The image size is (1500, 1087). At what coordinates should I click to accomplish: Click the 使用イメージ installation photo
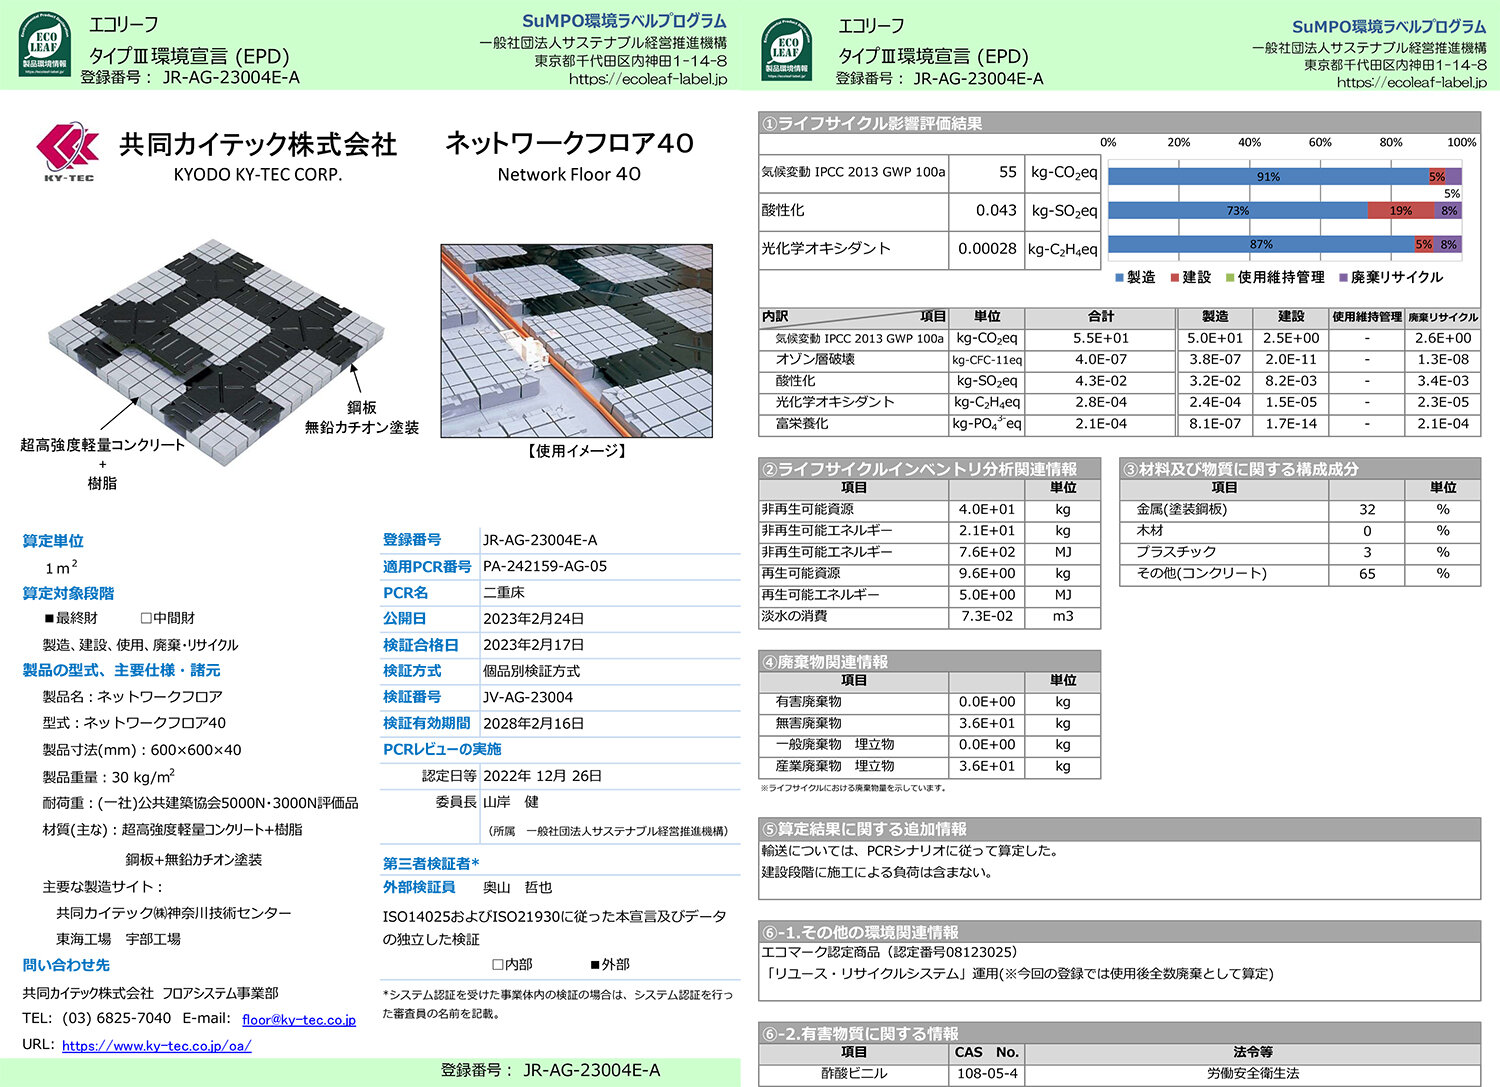tap(577, 341)
